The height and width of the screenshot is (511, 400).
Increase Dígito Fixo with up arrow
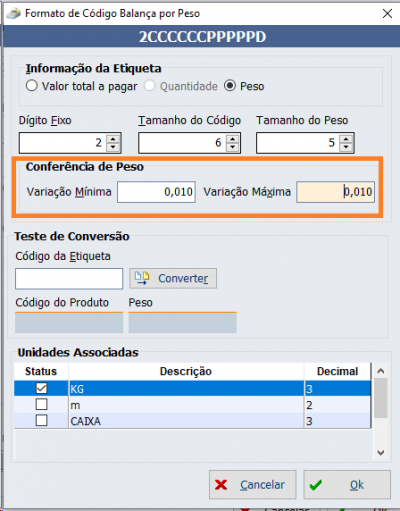[113, 139]
